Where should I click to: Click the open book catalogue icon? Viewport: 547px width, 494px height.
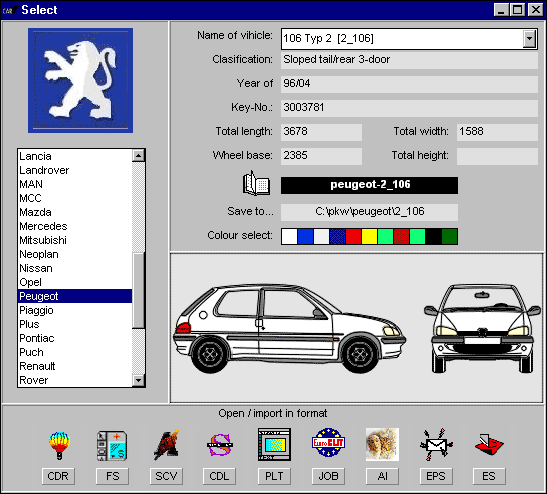pos(256,183)
